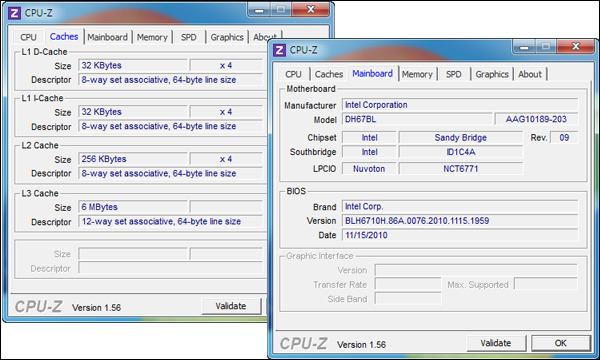Close the back CPU-Z Caches window
This screenshot has width=600, height=360.
pyautogui.click(x=311, y=10)
